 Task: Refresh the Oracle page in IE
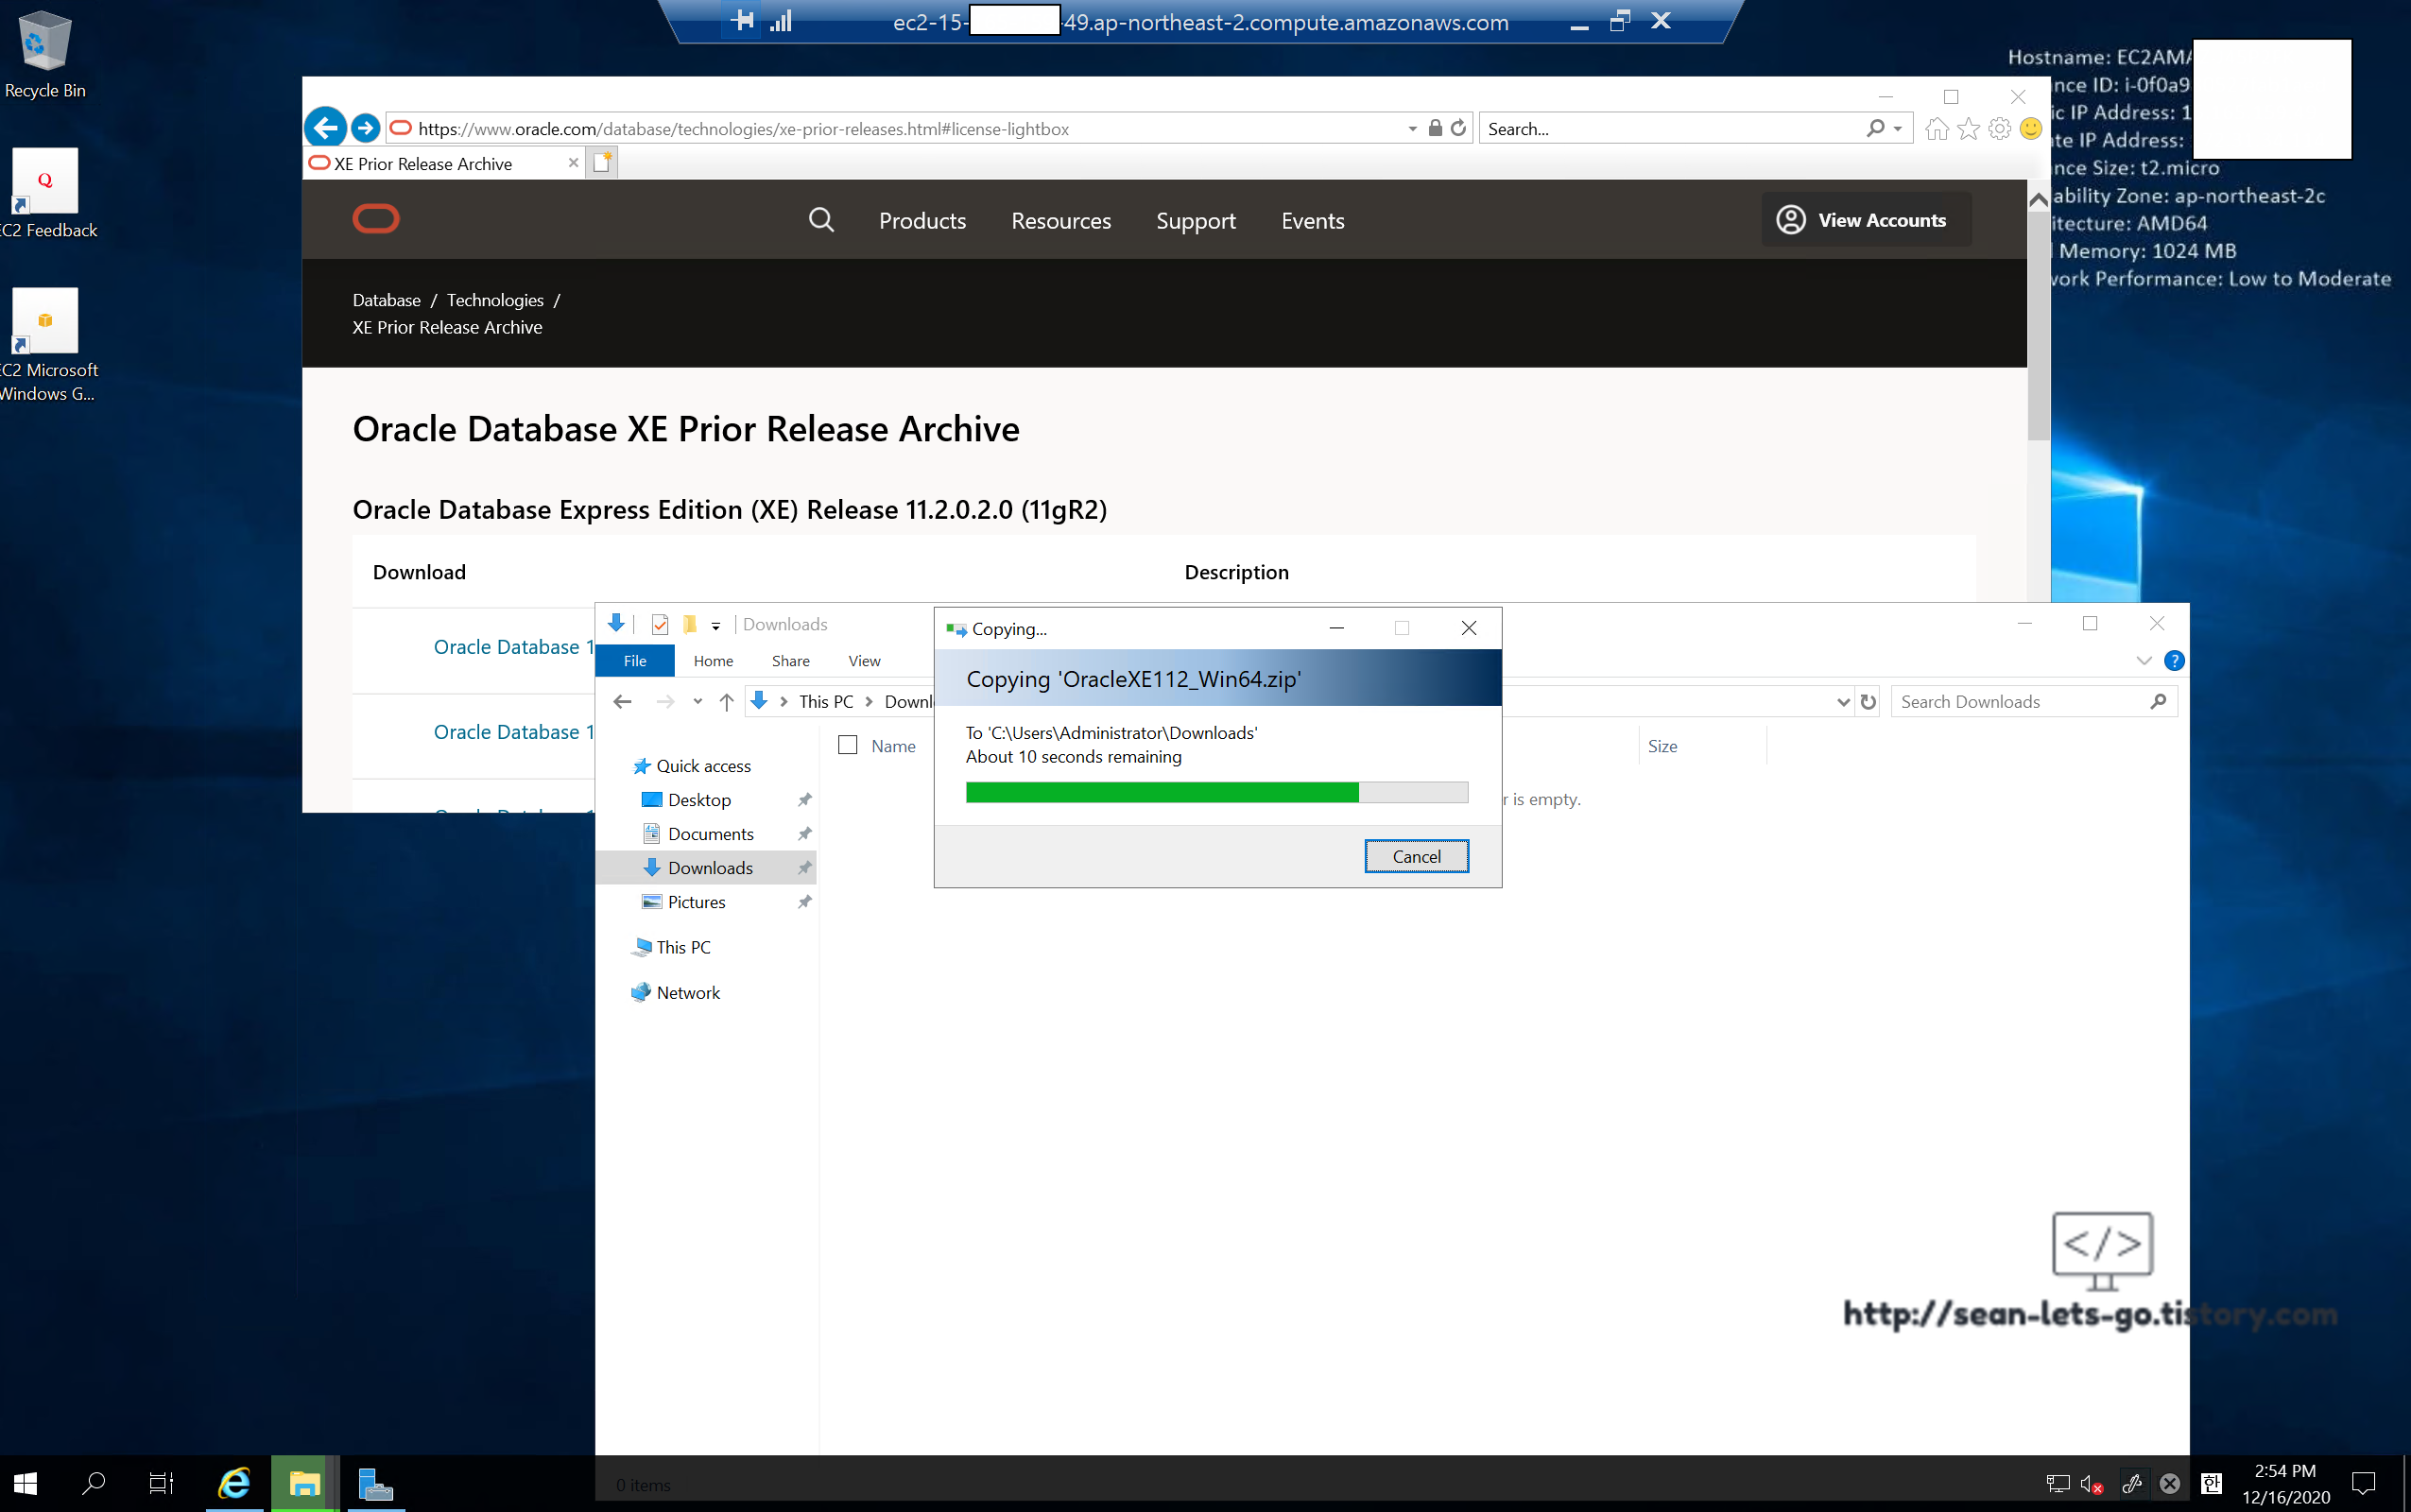click(x=1458, y=128)
